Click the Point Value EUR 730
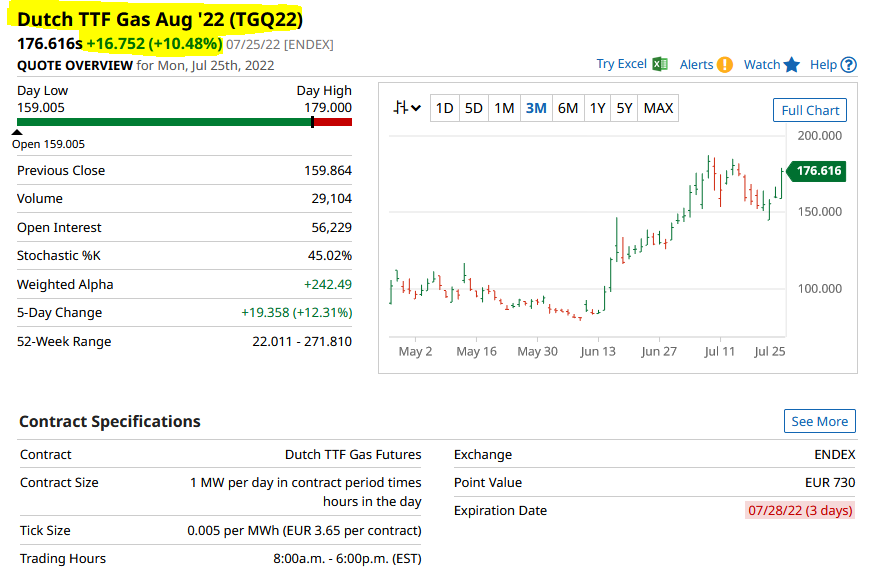The width and height of the screenshot is (876, 573). coord(830,483)
